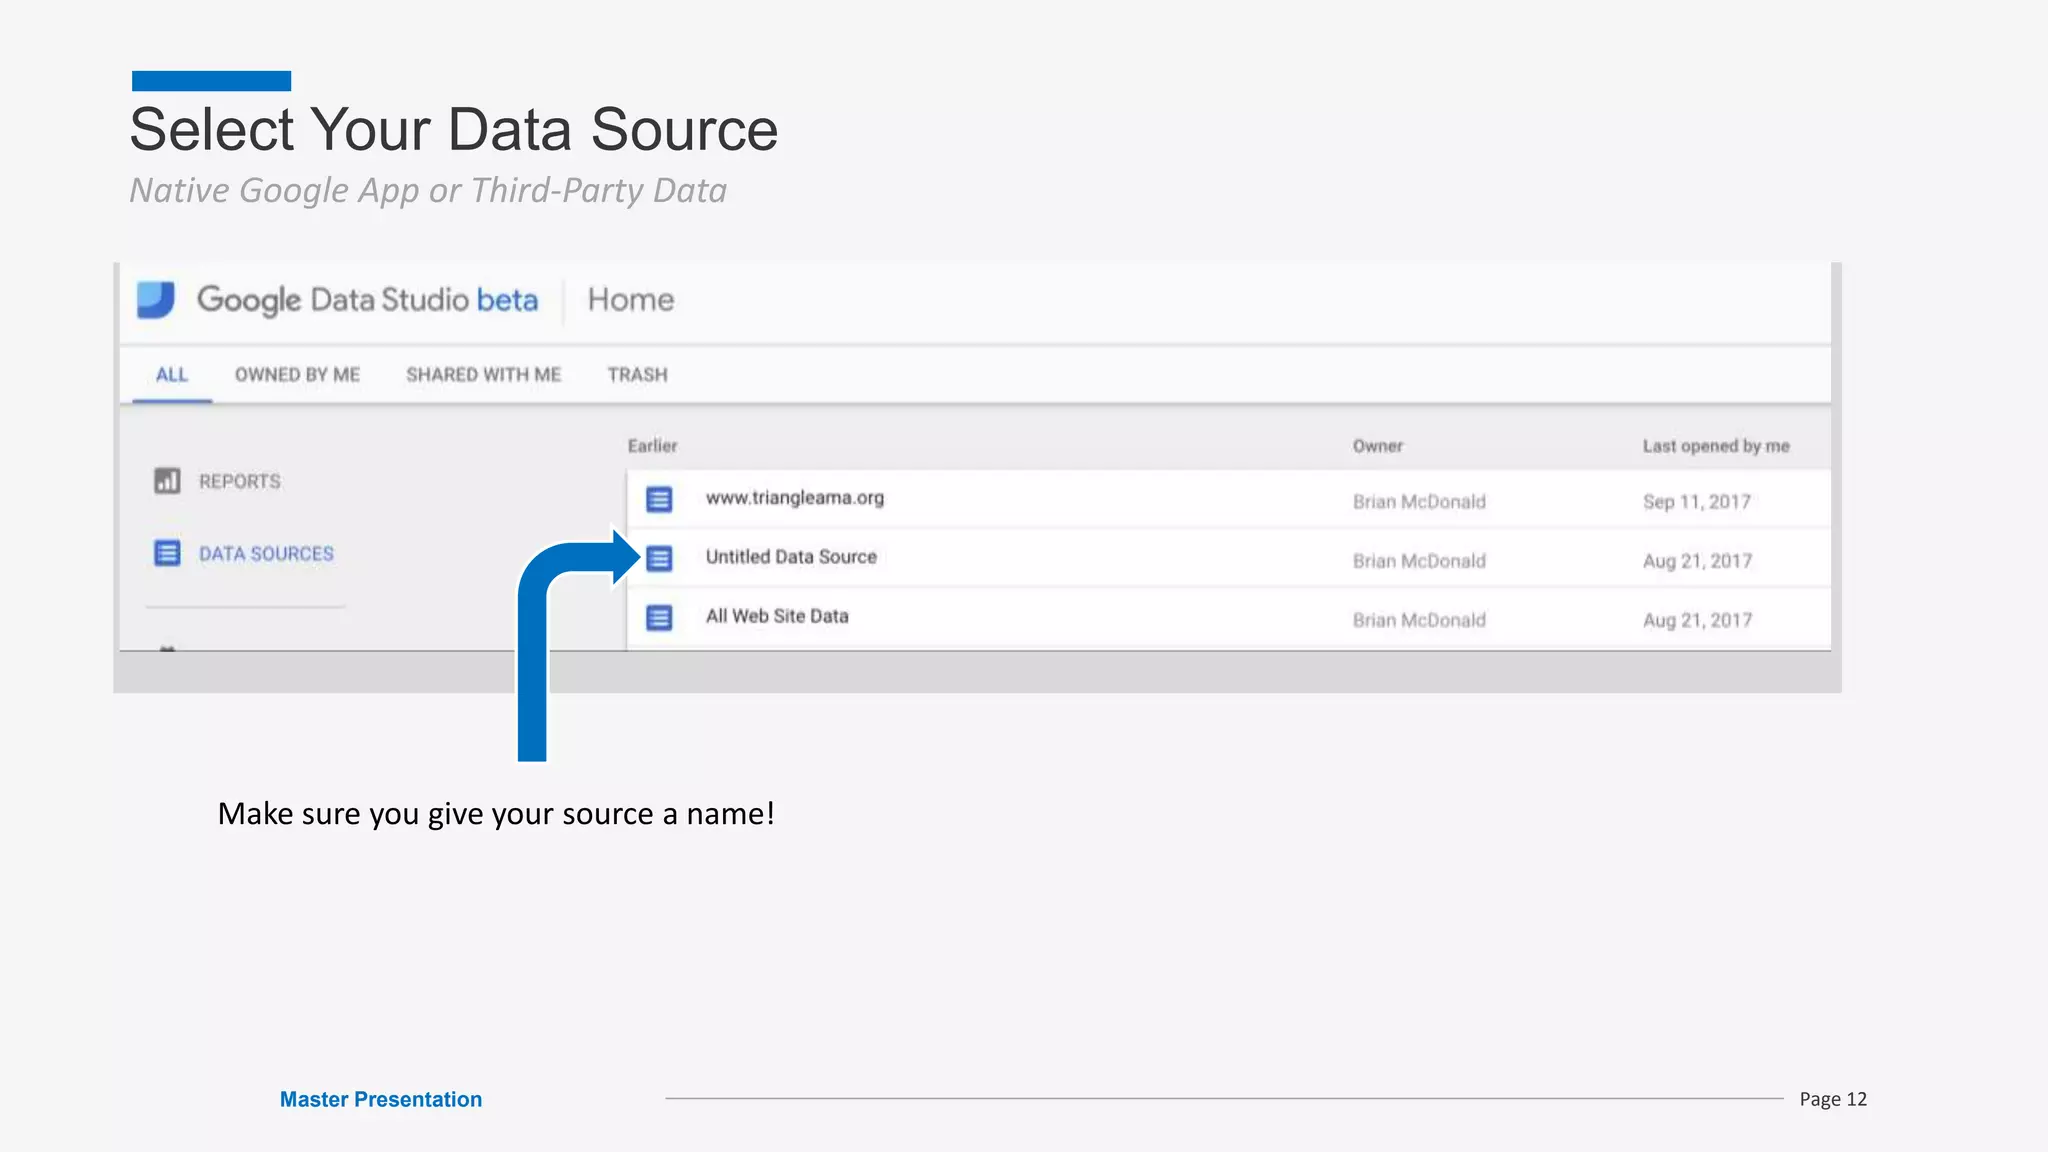Viewport: 2048px width, 1152px height.
Task: Switch to the OWNED BY ME tab
Action: pos(297,375)
